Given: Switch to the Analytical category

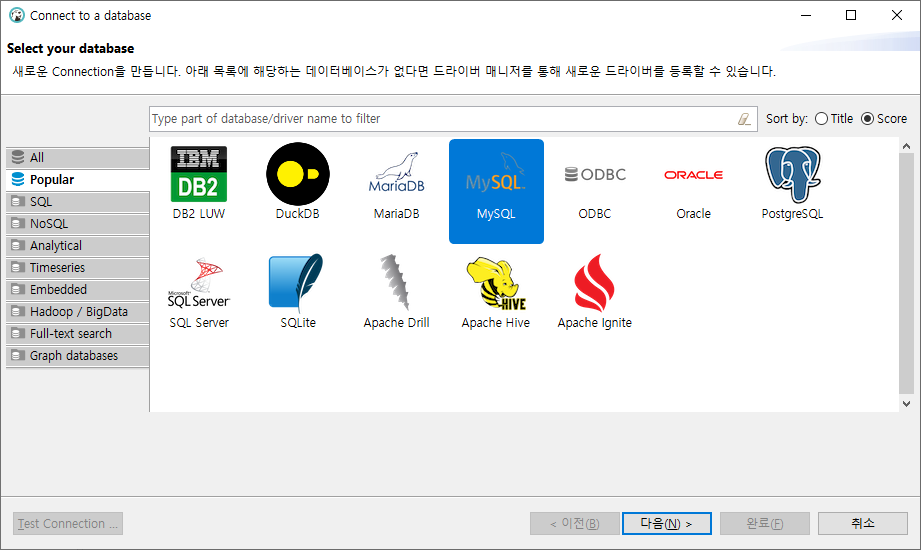Looking at the screenshot, I should pyautogui.click(x=78, y=246).
